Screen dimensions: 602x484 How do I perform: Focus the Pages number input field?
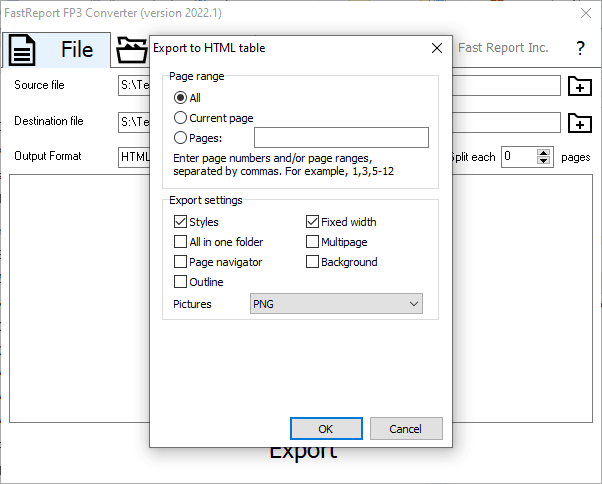coord(341,137)
